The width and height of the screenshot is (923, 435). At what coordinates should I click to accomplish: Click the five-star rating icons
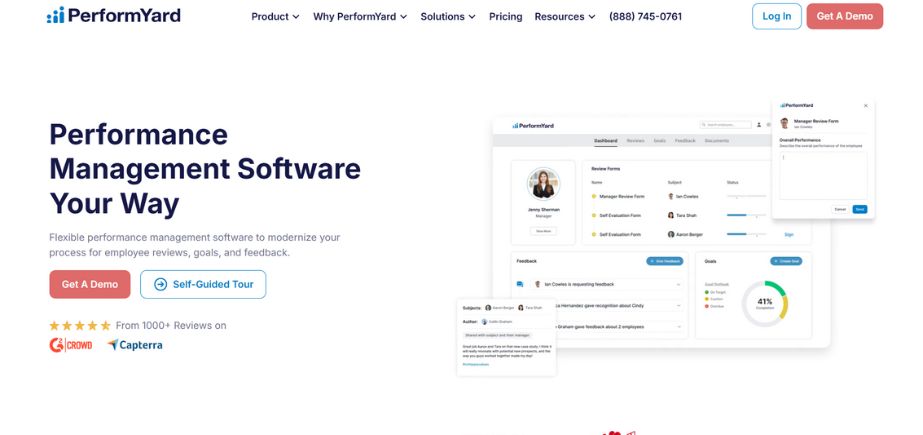pyautogui.click(x=79, y=326)
